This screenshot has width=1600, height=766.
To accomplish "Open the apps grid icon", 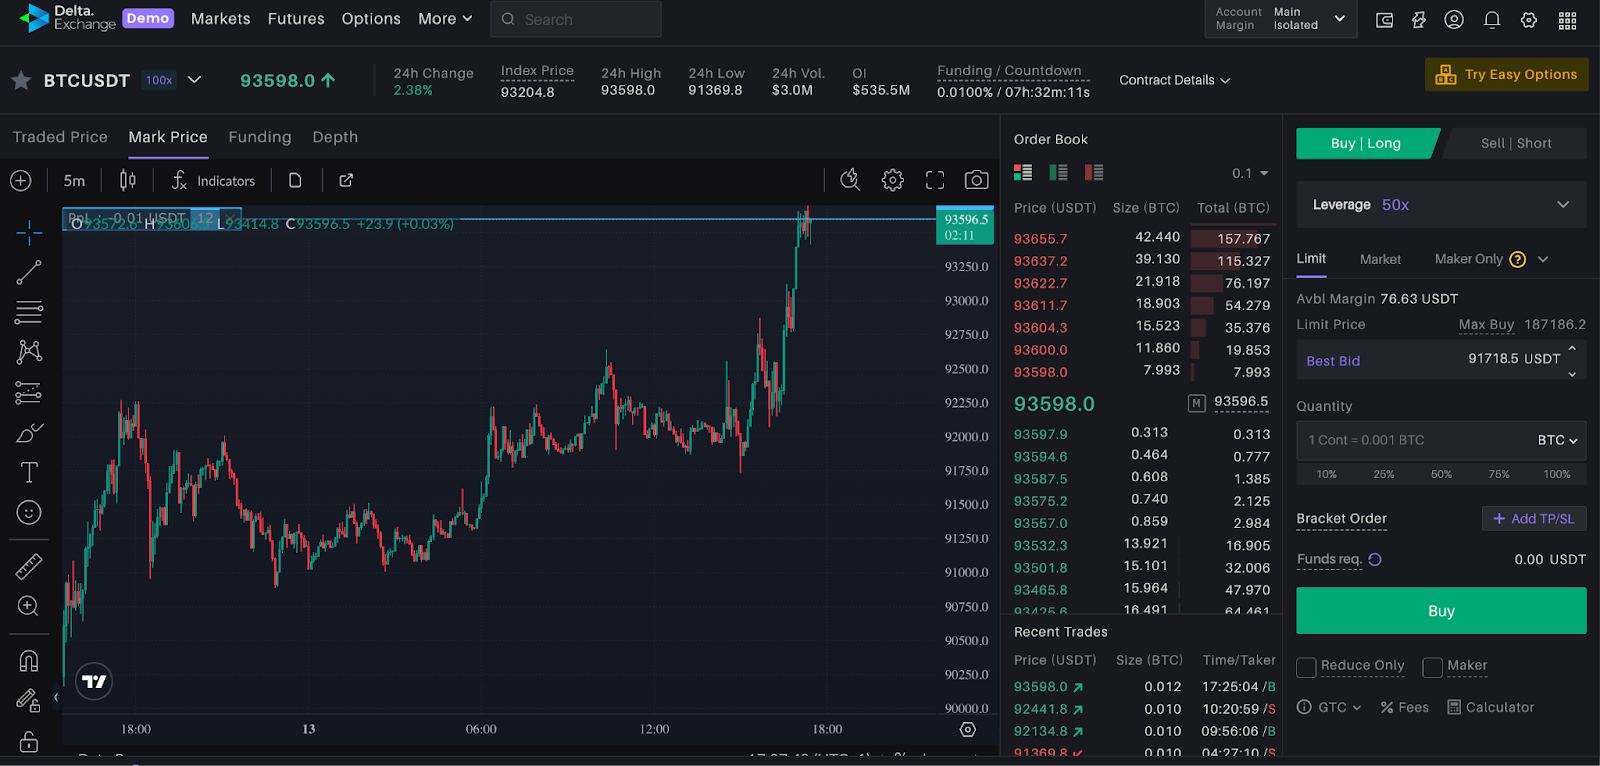I will coord(1567,20).
